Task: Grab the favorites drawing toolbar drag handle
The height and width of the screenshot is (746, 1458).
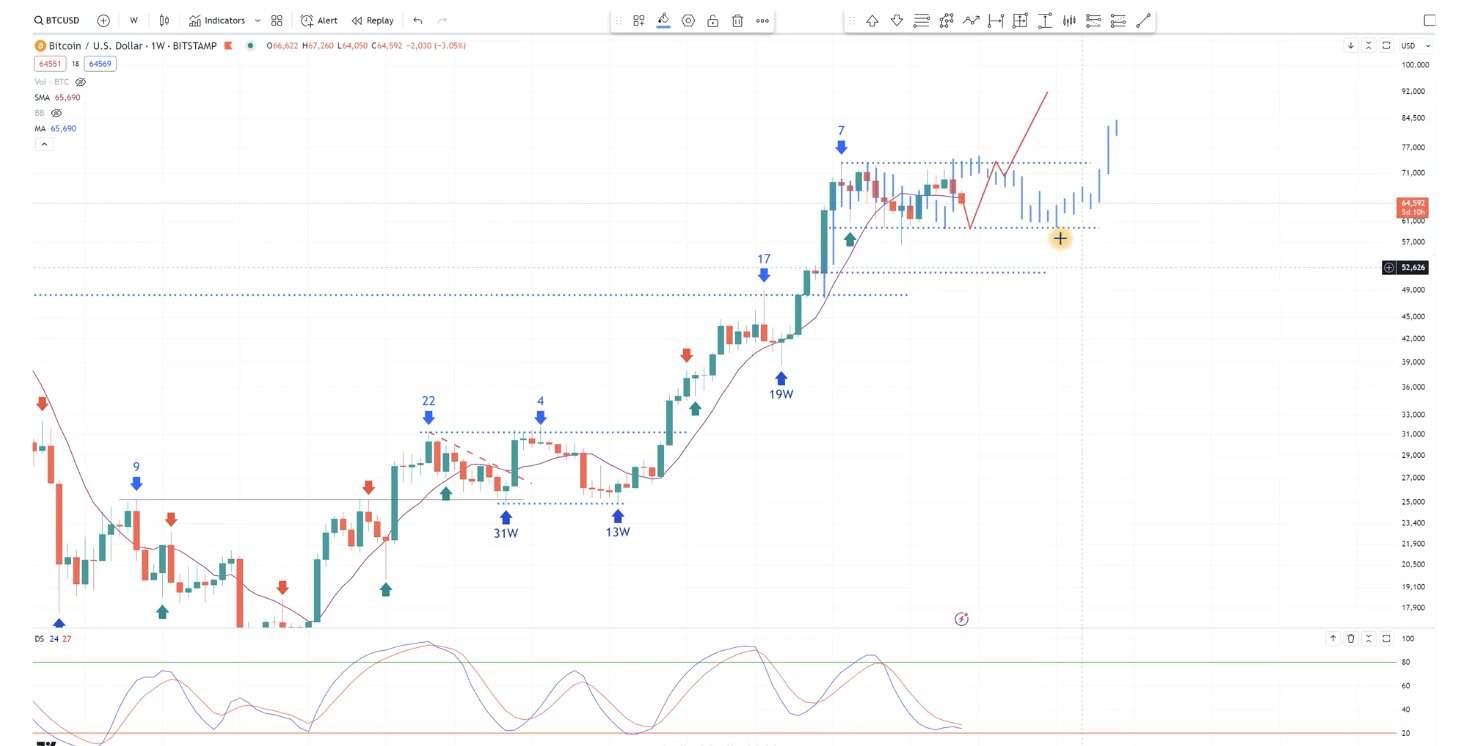Action: (851, 20)
